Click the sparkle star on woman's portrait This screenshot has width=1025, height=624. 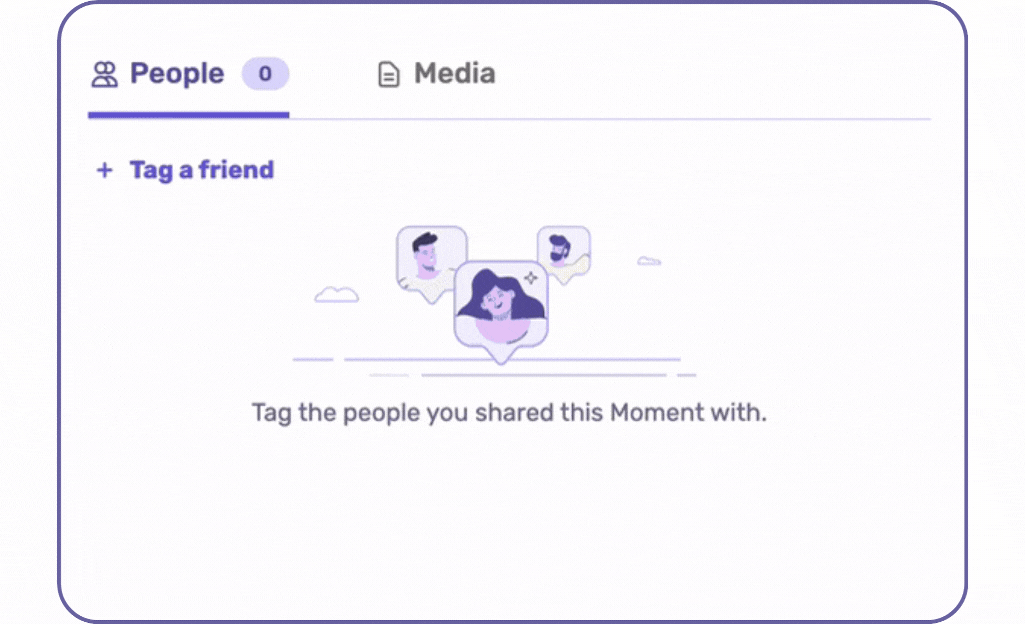pos(531,278)
